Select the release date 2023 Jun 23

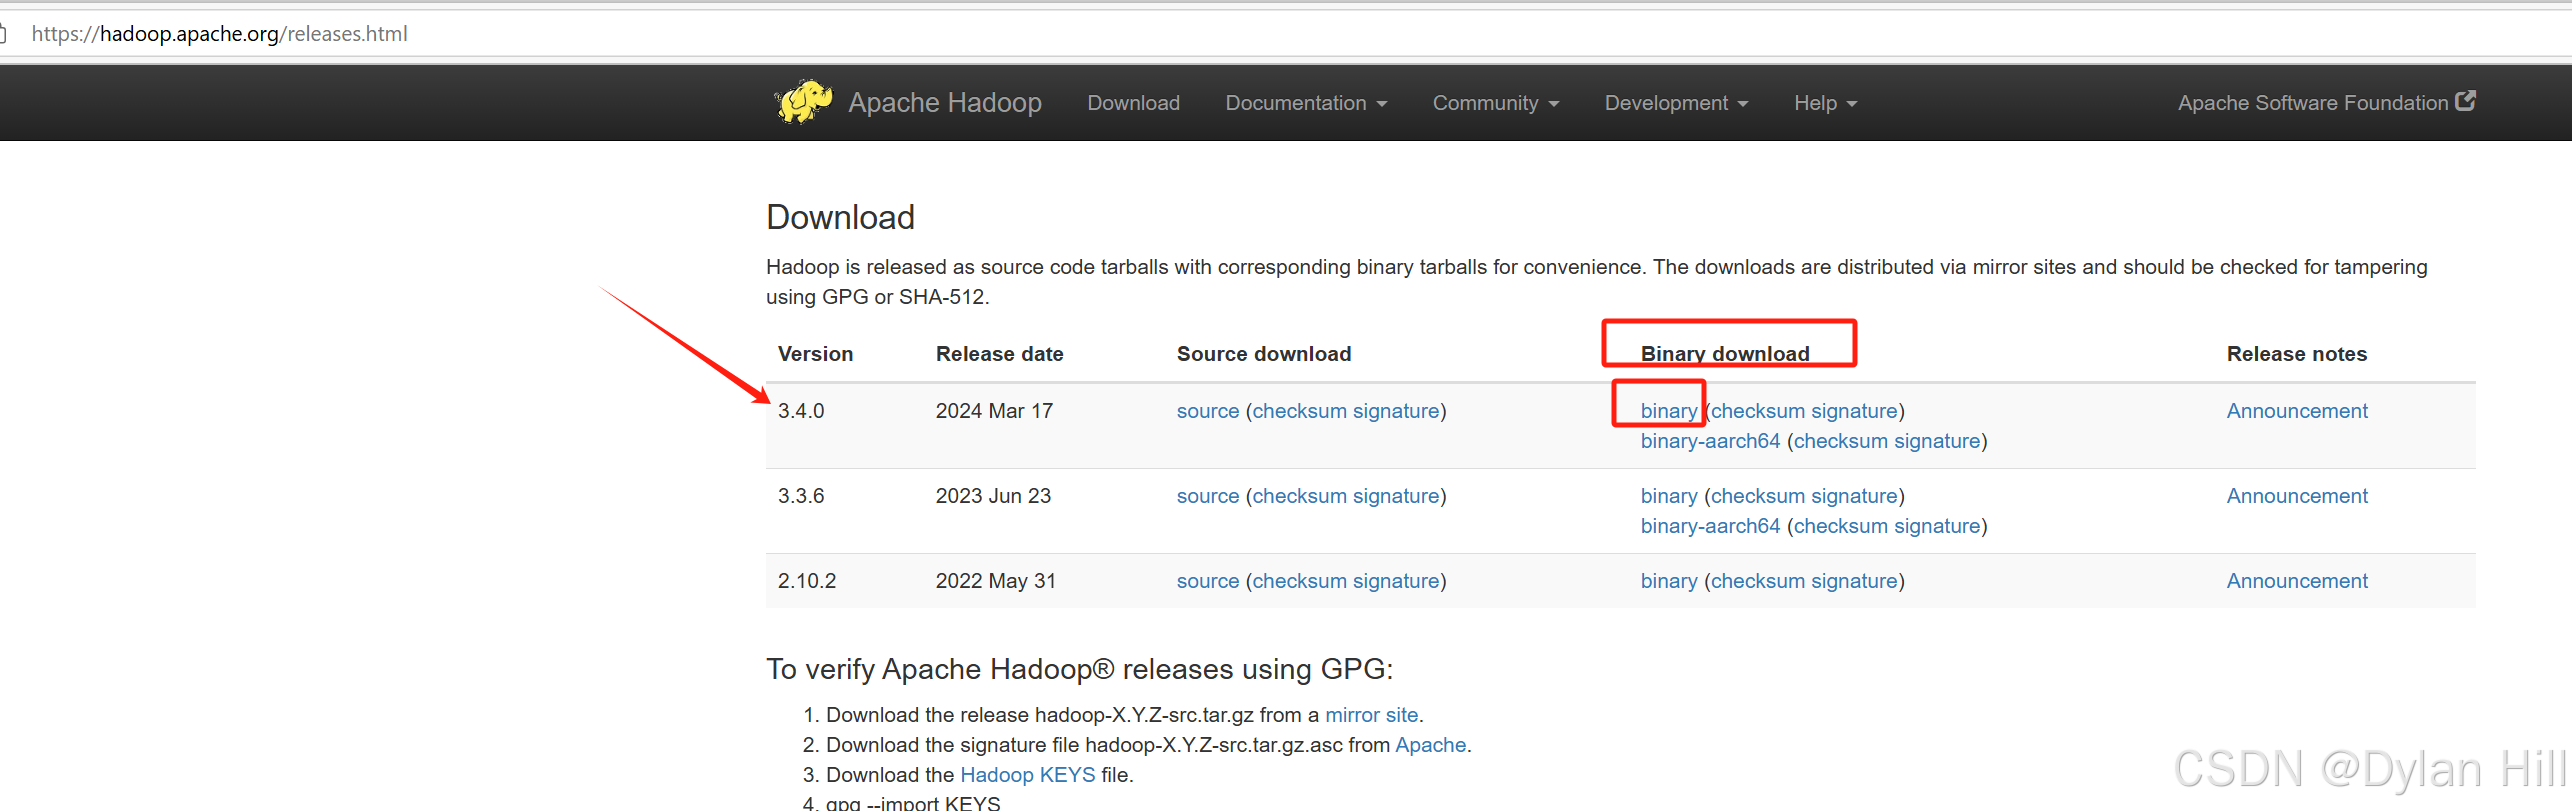pyautogui.click(x=993, y=496)
